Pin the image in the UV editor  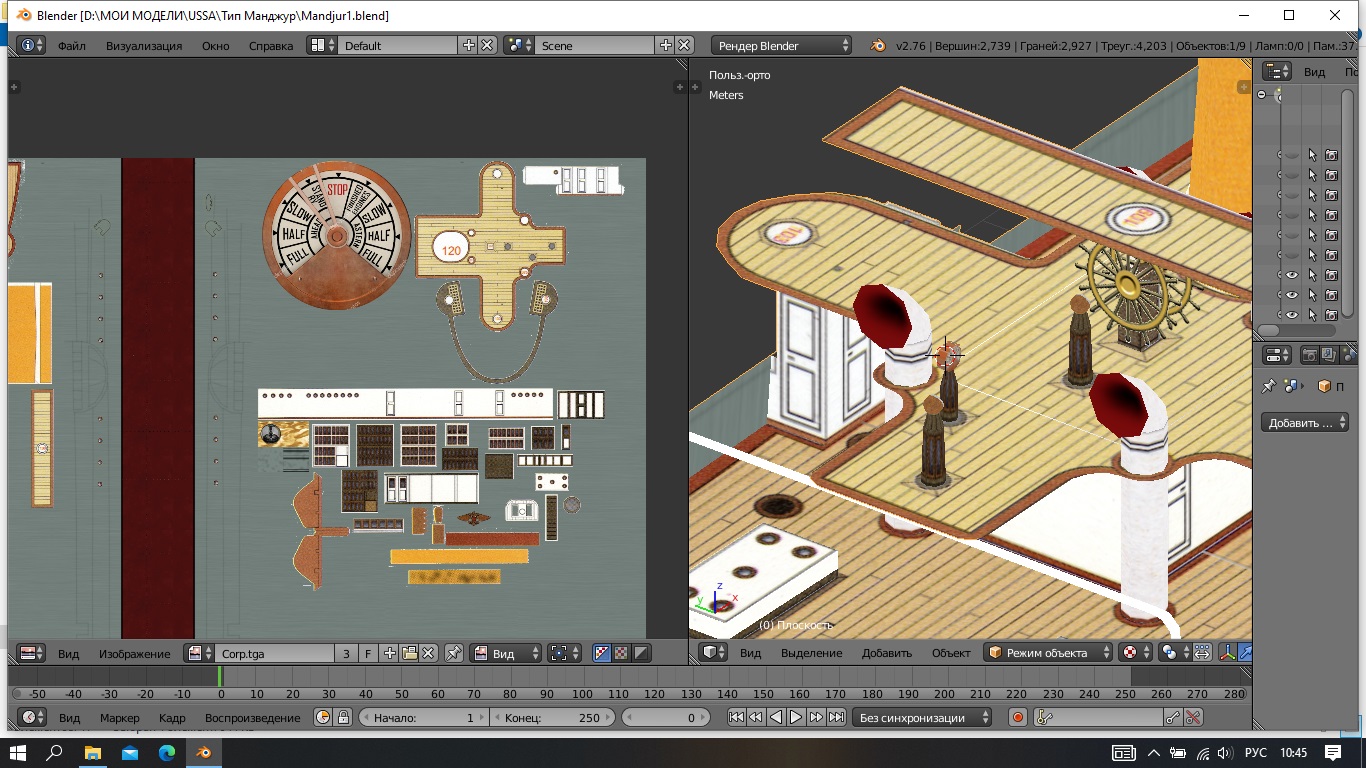click(454, 653)
